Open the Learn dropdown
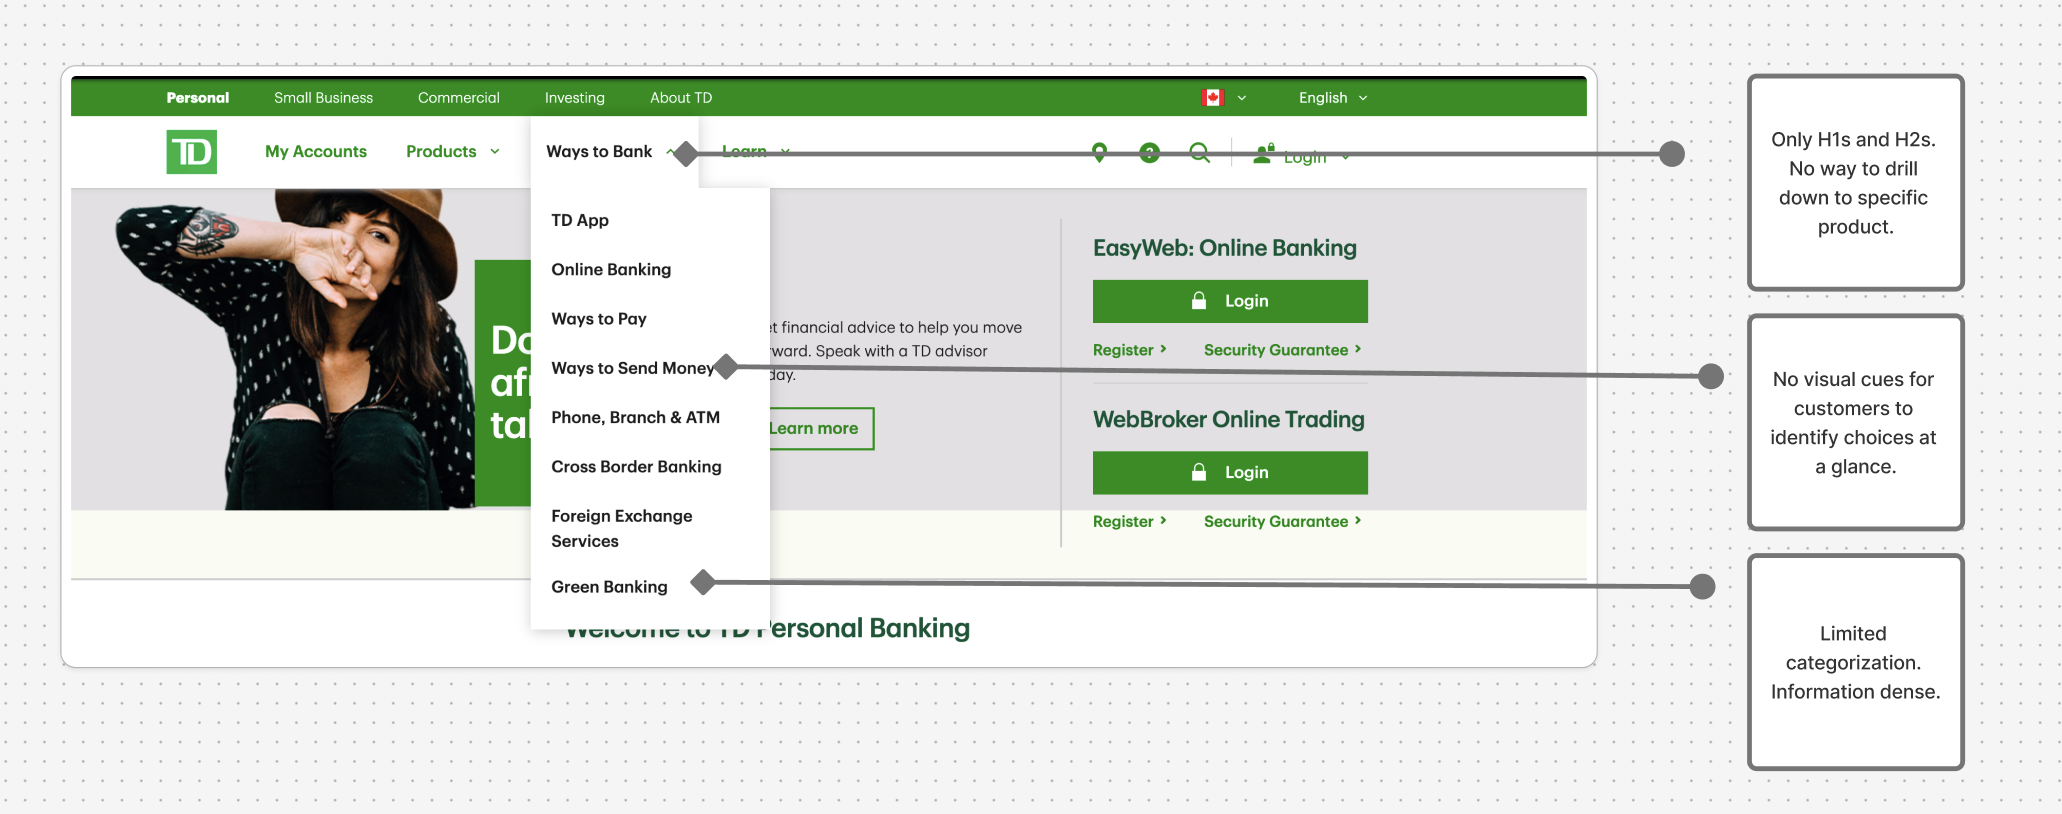Viewport: 2062px width, 814px height. point(755,152)
